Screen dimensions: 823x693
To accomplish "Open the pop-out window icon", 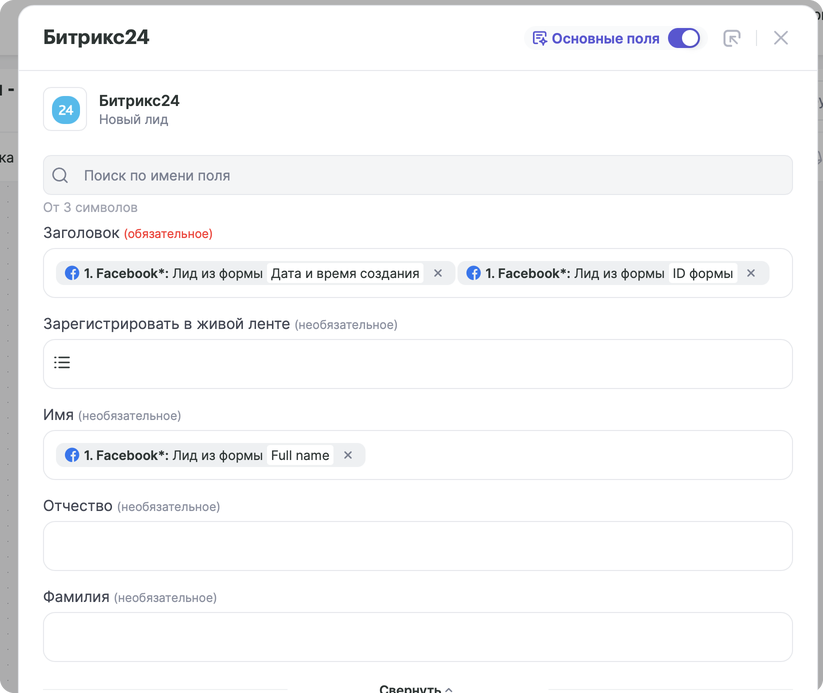I will tap(732, 38).
